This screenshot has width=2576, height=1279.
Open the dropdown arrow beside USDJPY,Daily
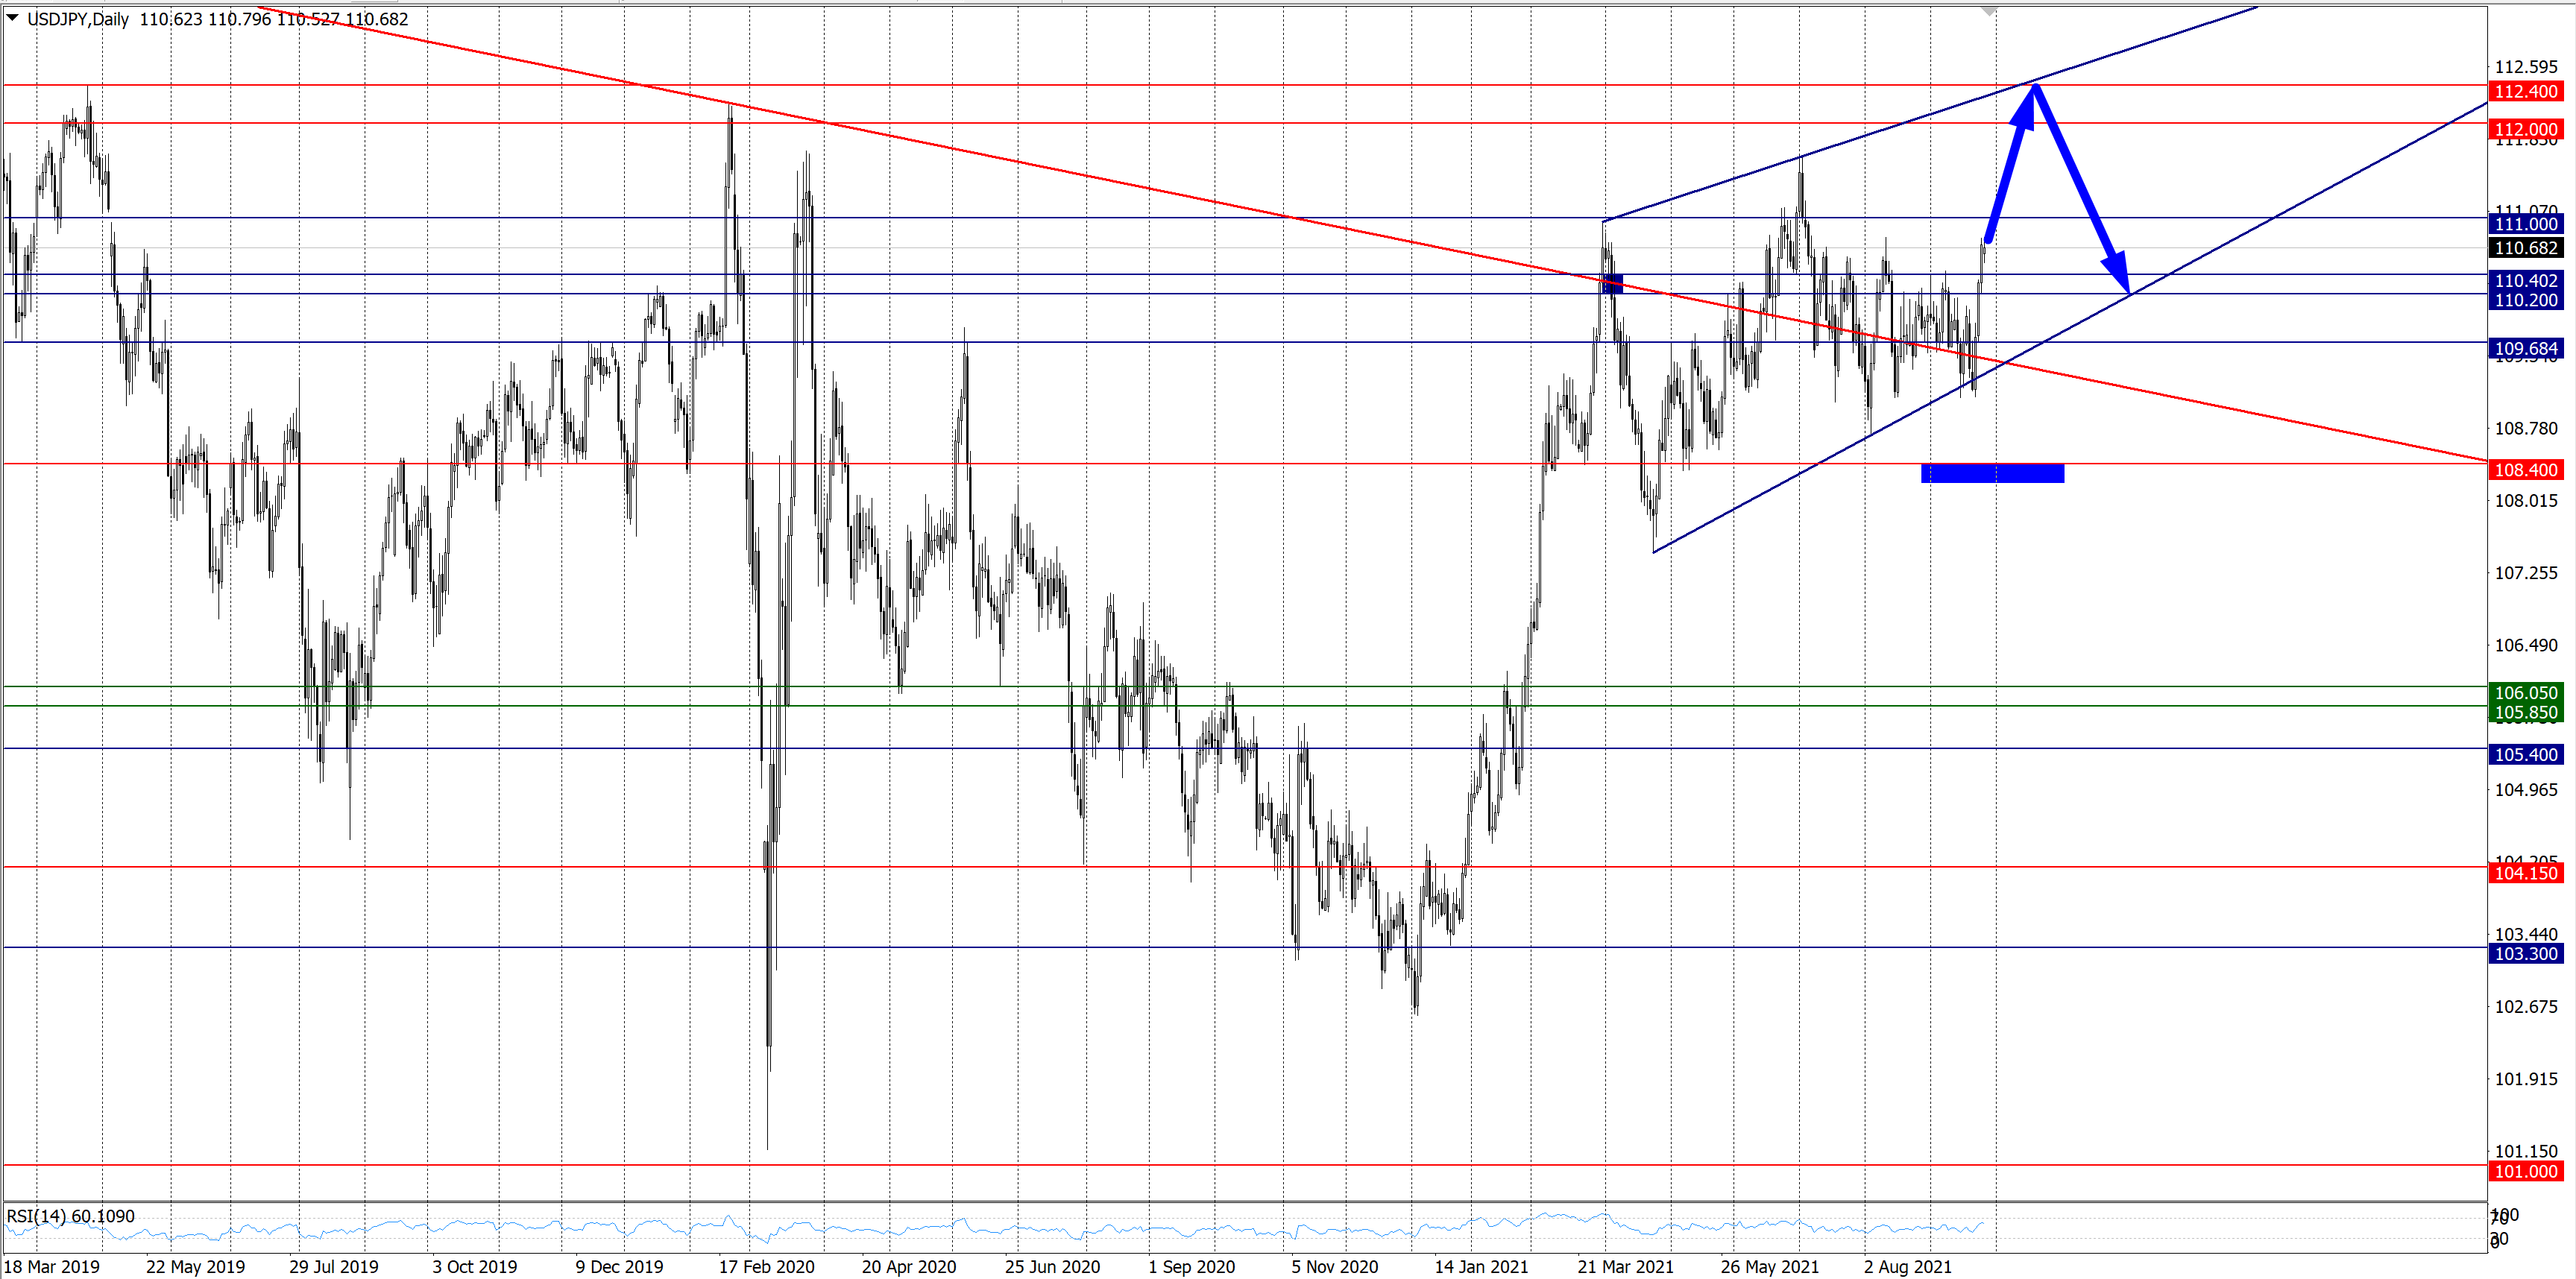pyautogui.click(x=13, y=18)
